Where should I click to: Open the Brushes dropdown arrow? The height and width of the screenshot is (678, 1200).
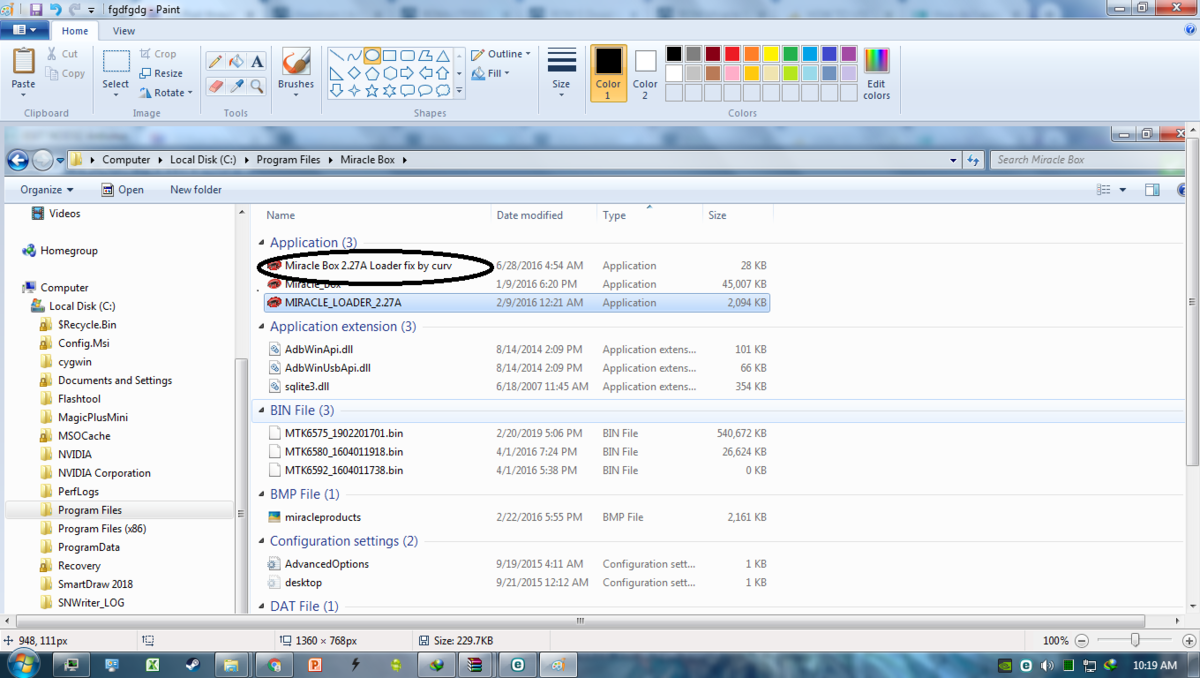296,95
